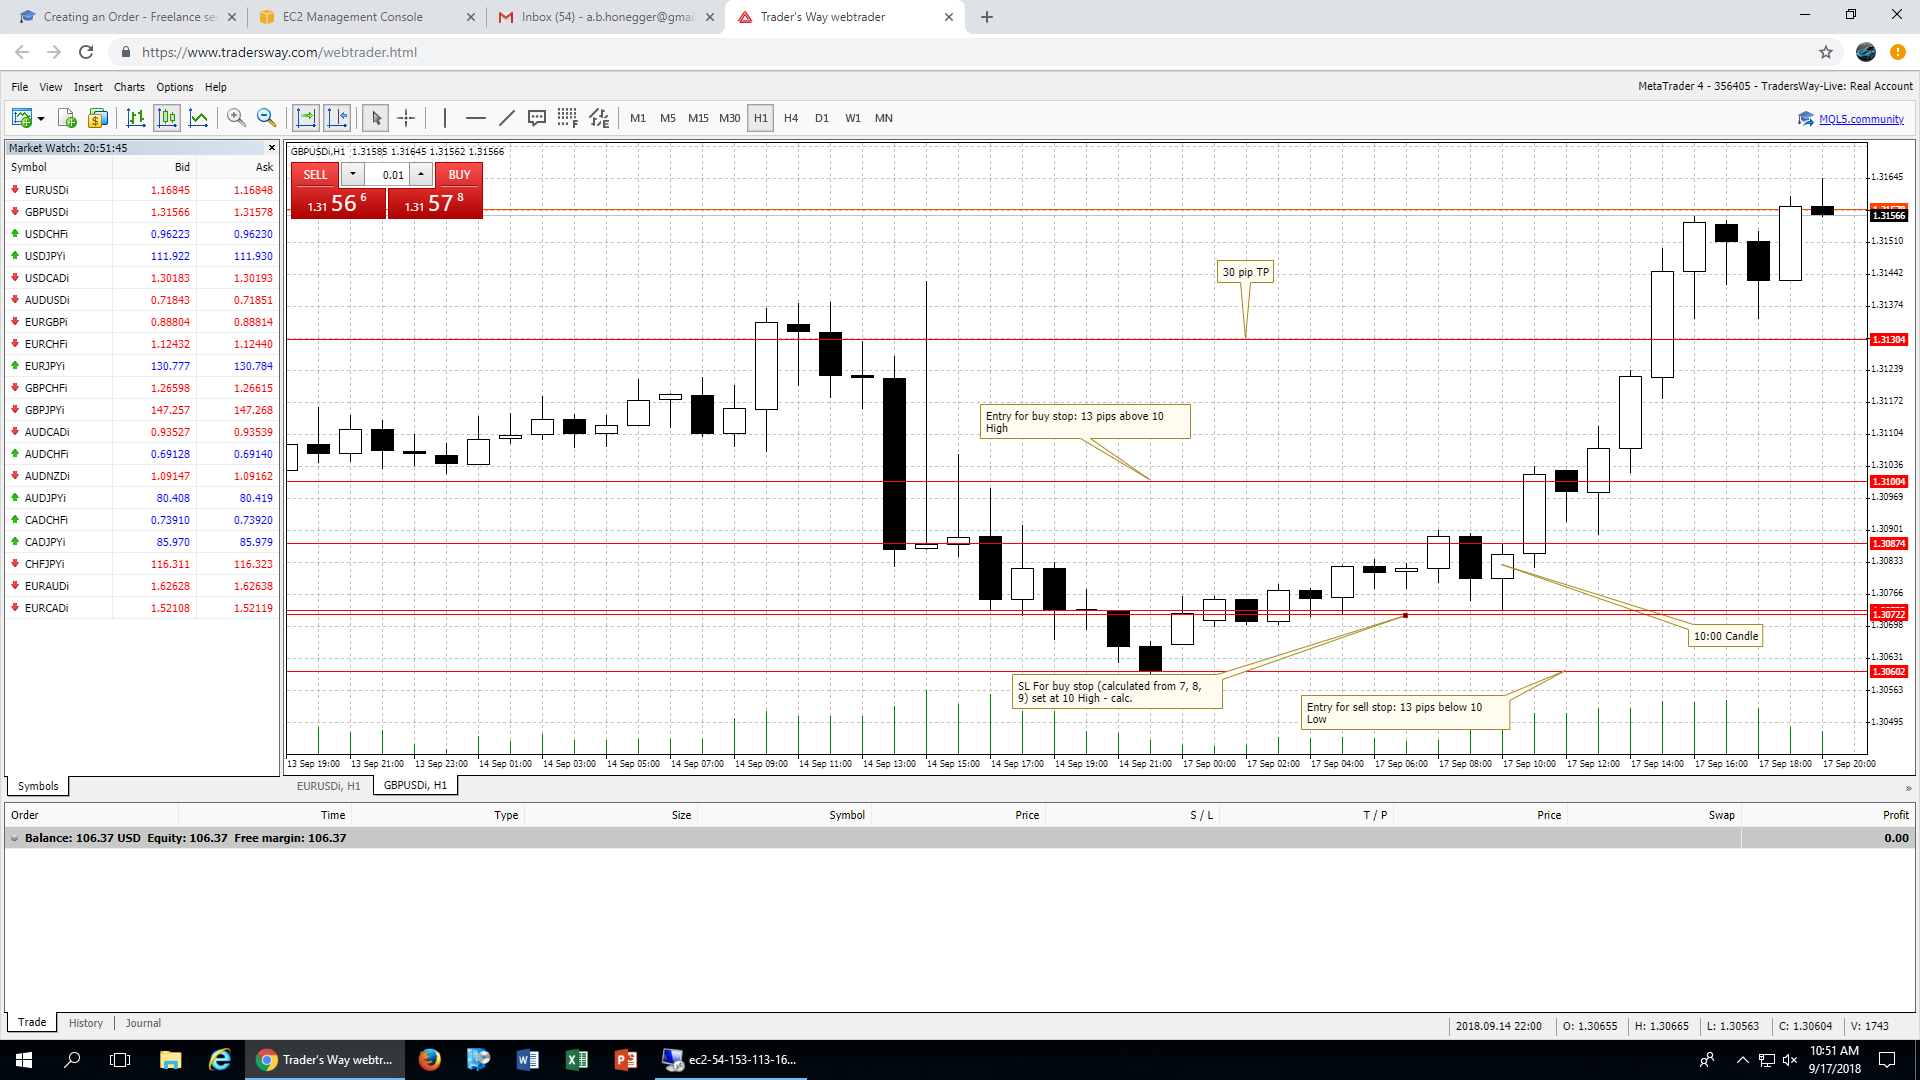Open the Journal tab
1920x1080 pixels.
coord(143,1023)
